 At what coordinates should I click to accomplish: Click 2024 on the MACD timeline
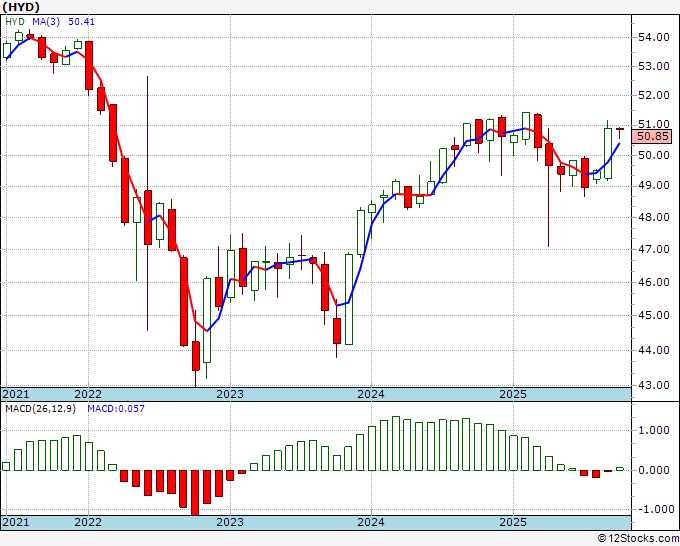pyautogui.click(x=371, y=522)
